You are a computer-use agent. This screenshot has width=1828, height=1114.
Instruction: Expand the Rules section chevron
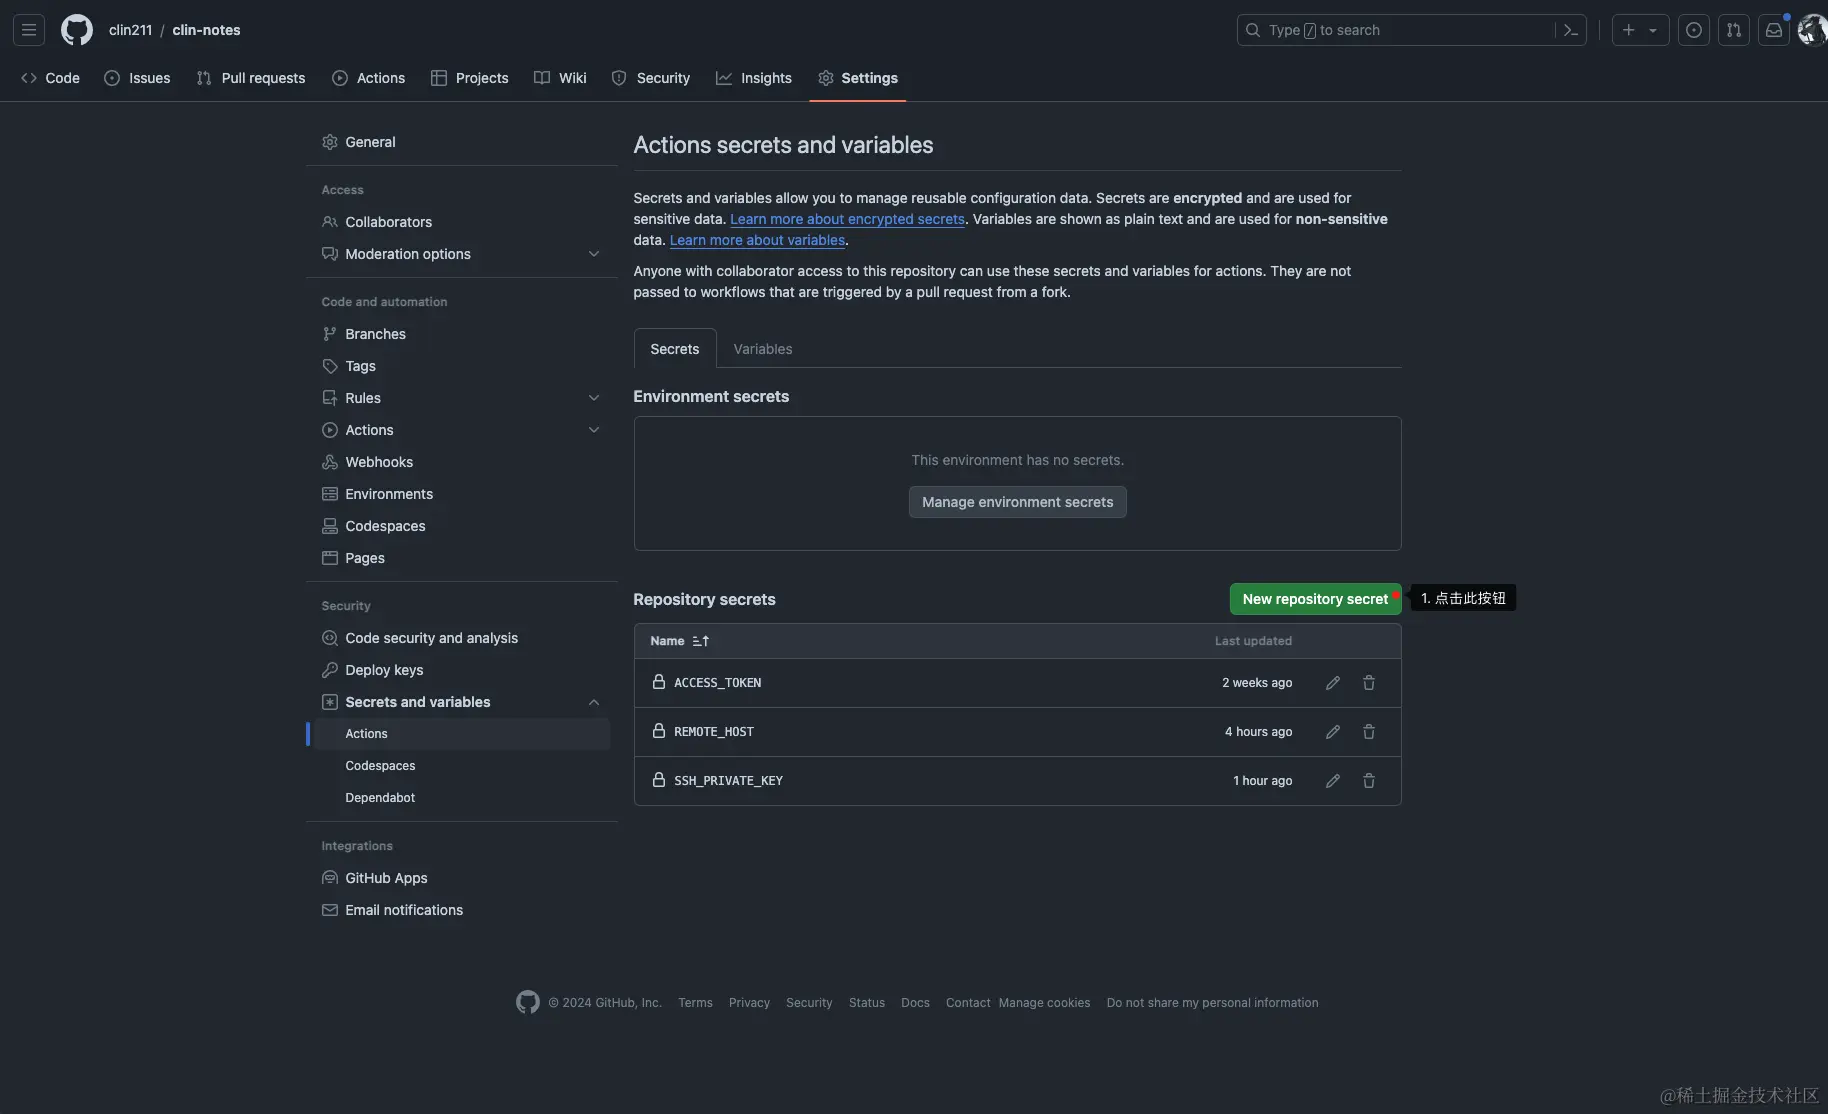tap(594, 398)
